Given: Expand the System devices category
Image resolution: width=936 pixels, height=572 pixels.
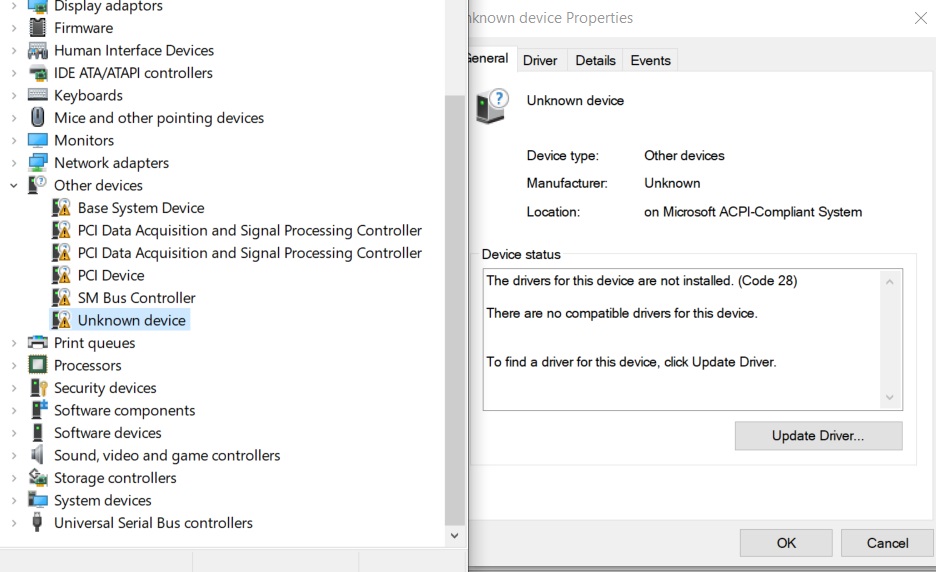Looking at the screenshot, I should coord(14,500).
